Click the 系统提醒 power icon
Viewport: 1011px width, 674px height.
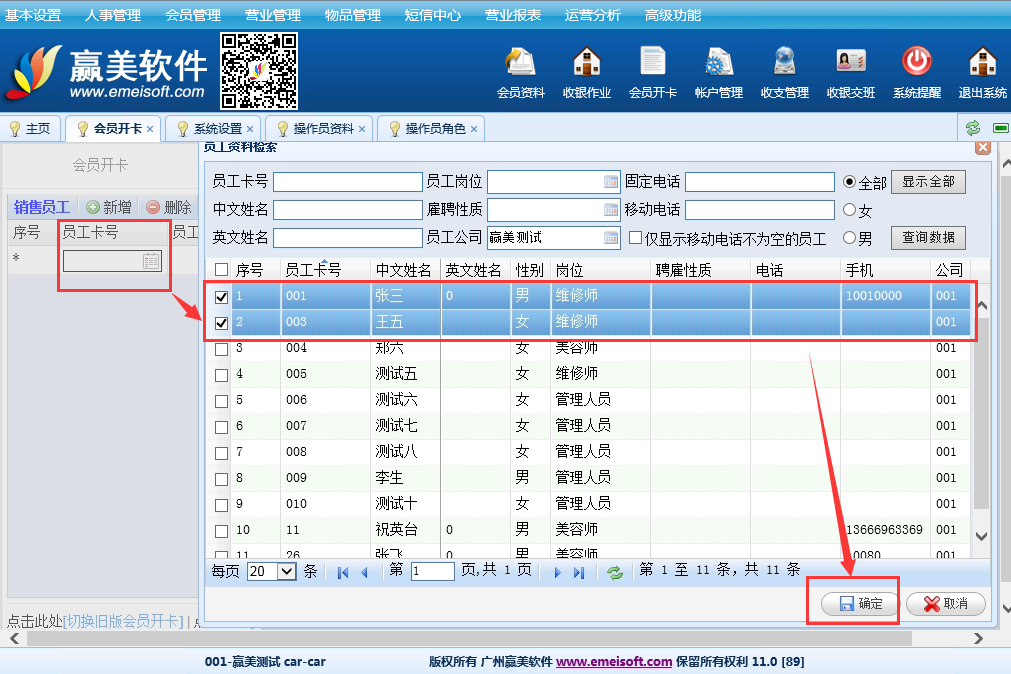pyautogui.click(x=916, y=64)
